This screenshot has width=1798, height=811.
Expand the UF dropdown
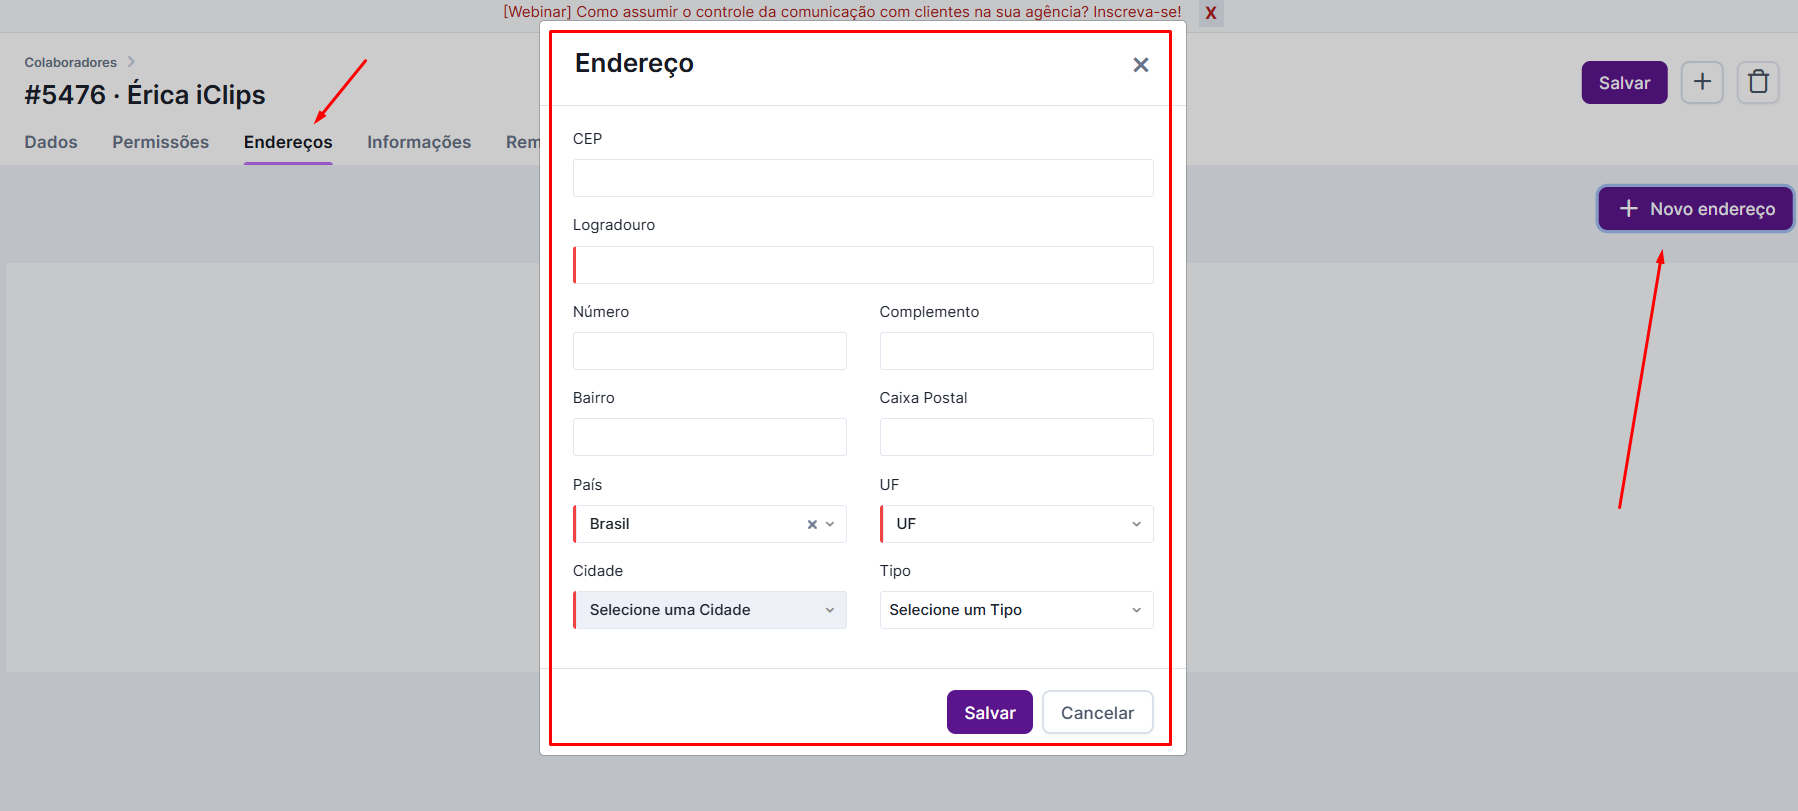click(x=1016, y=524)
